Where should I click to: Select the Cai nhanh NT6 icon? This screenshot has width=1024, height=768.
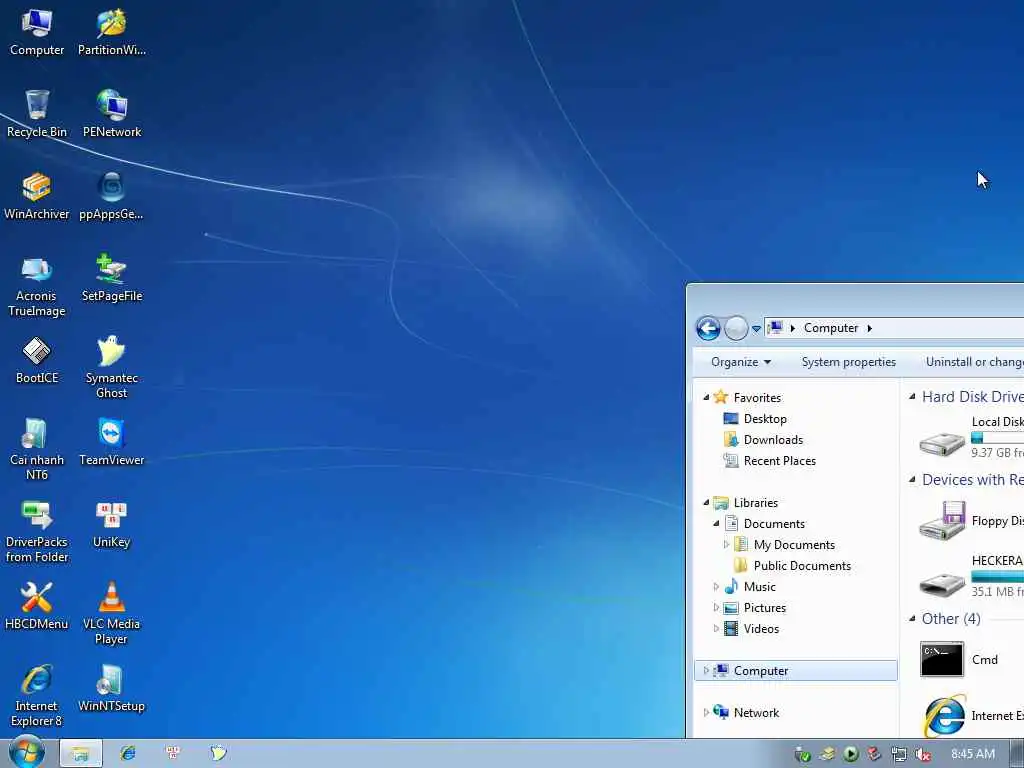(x=37, y=450)
